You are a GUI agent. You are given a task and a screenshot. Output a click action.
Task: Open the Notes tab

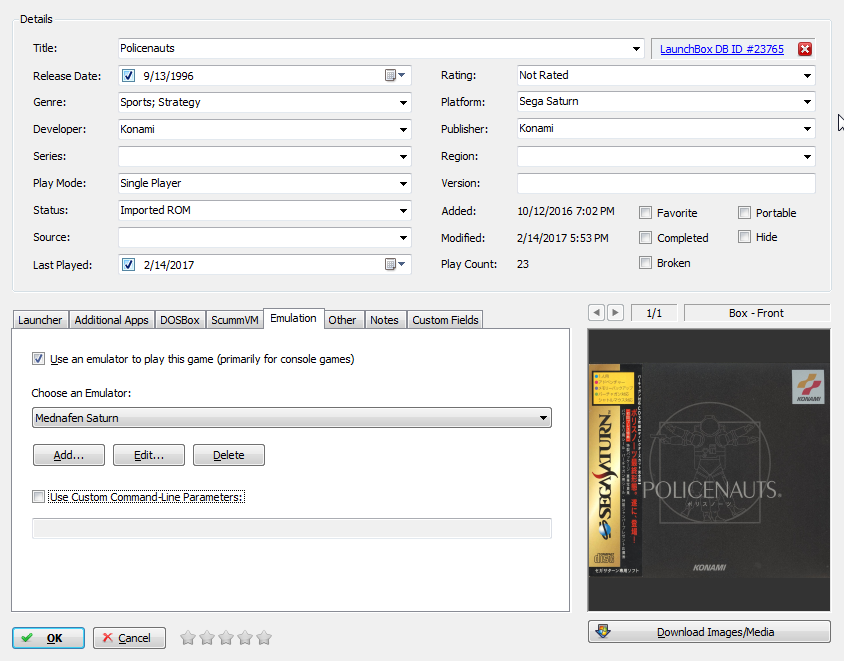(384, 320)
